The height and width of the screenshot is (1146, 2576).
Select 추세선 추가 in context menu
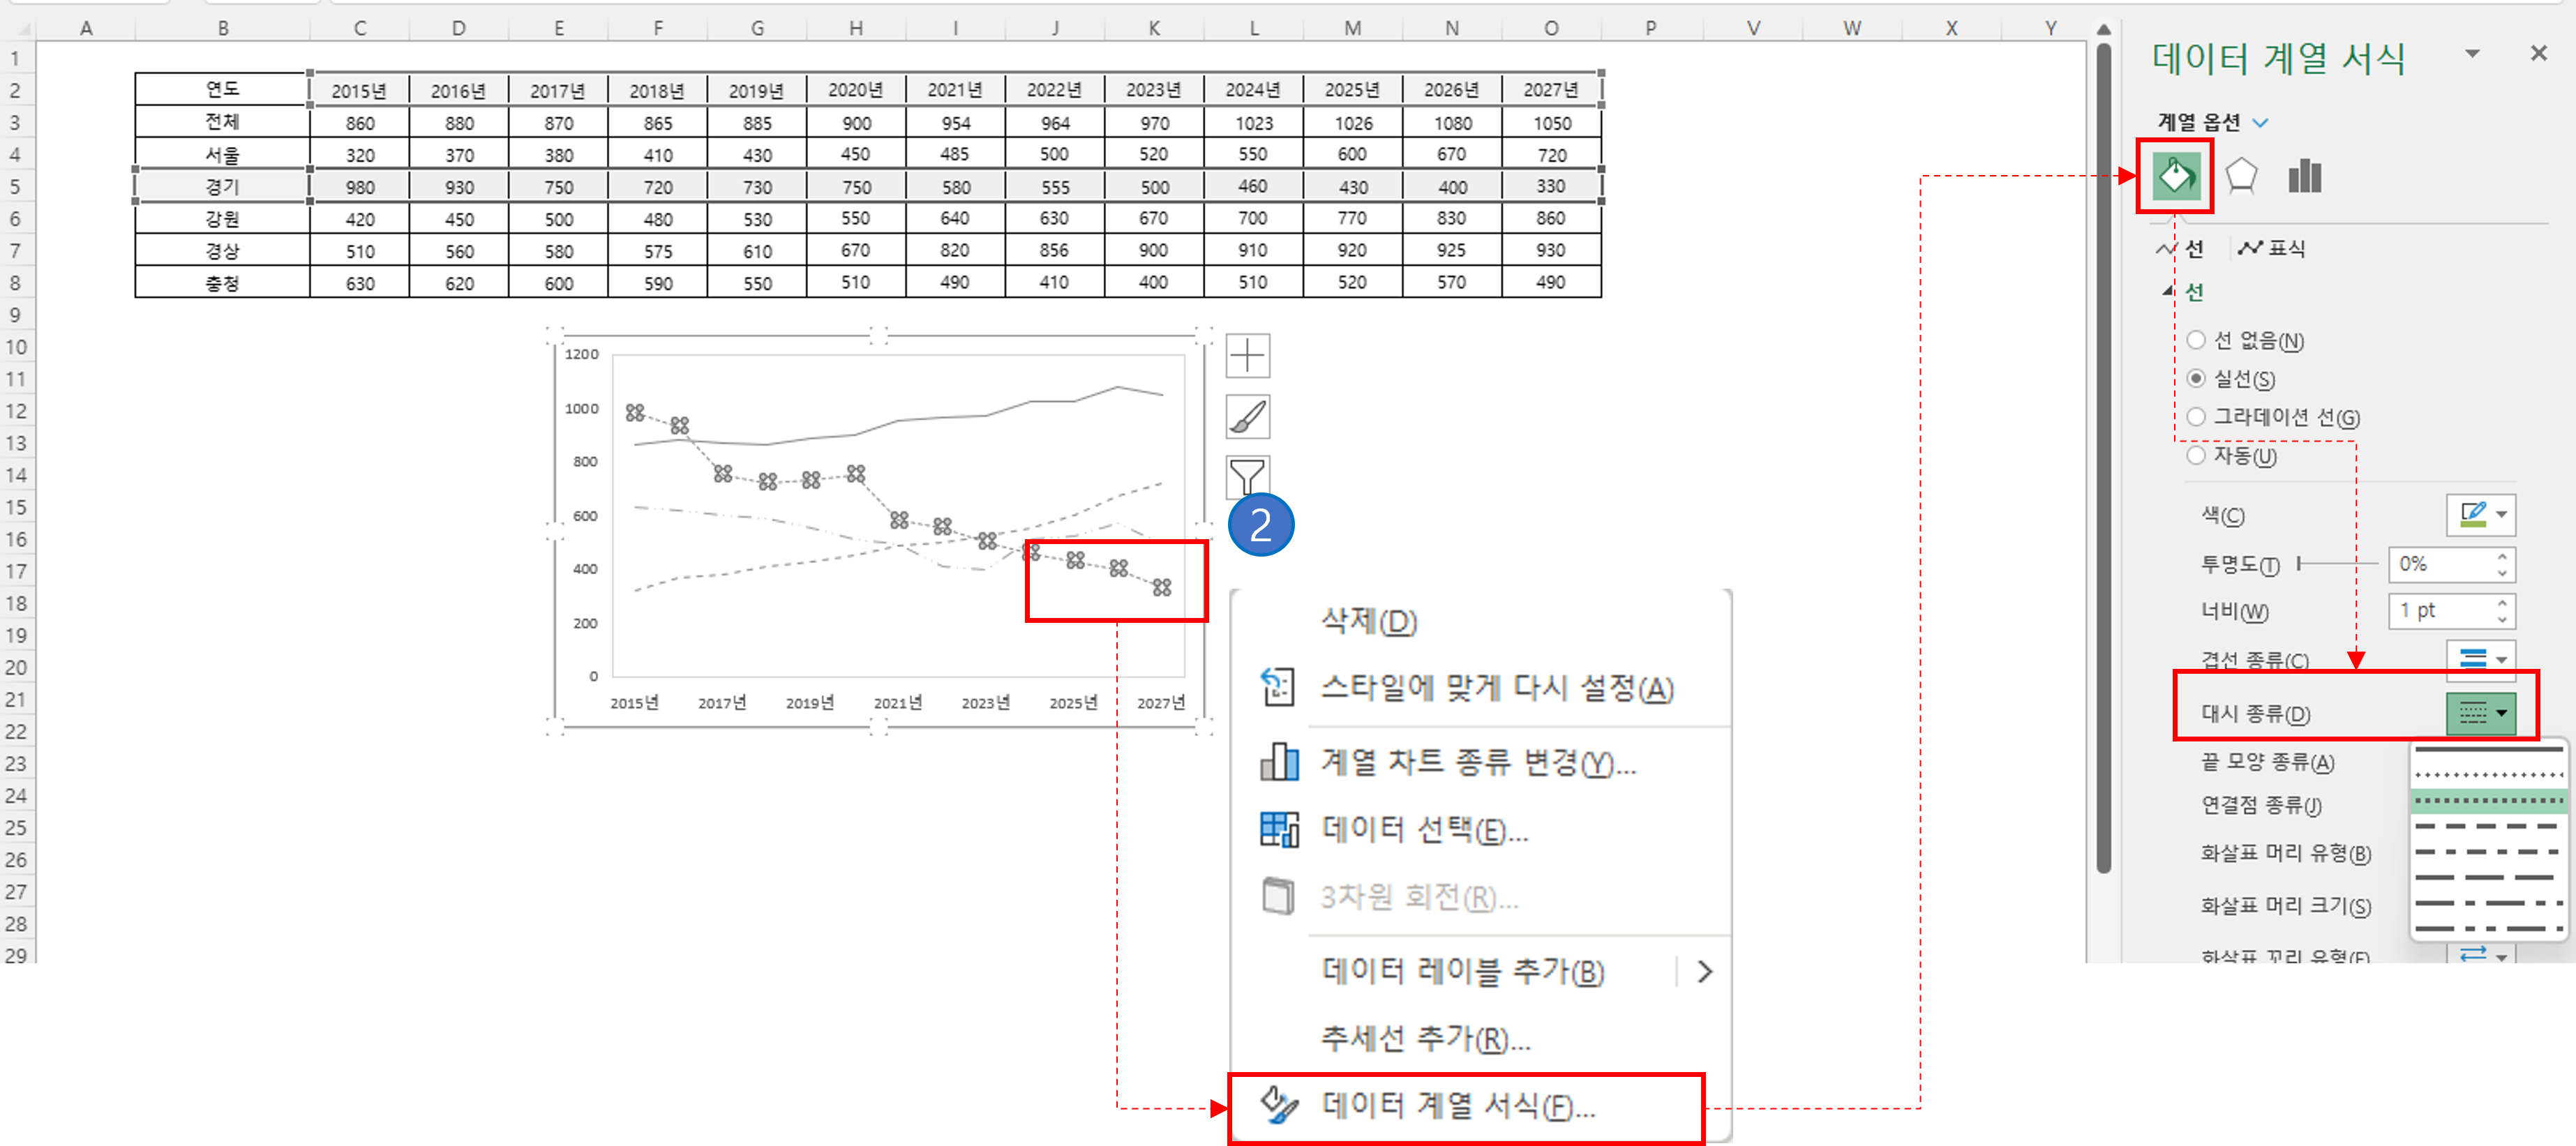coord(1424,1039)
